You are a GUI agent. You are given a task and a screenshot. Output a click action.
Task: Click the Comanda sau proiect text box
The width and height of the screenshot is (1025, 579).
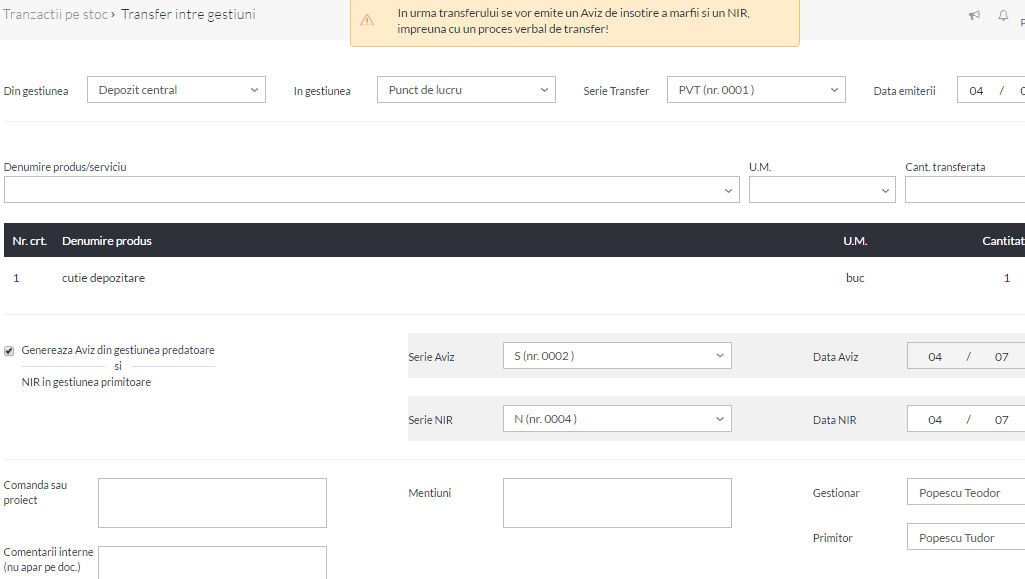coord(212,503)
